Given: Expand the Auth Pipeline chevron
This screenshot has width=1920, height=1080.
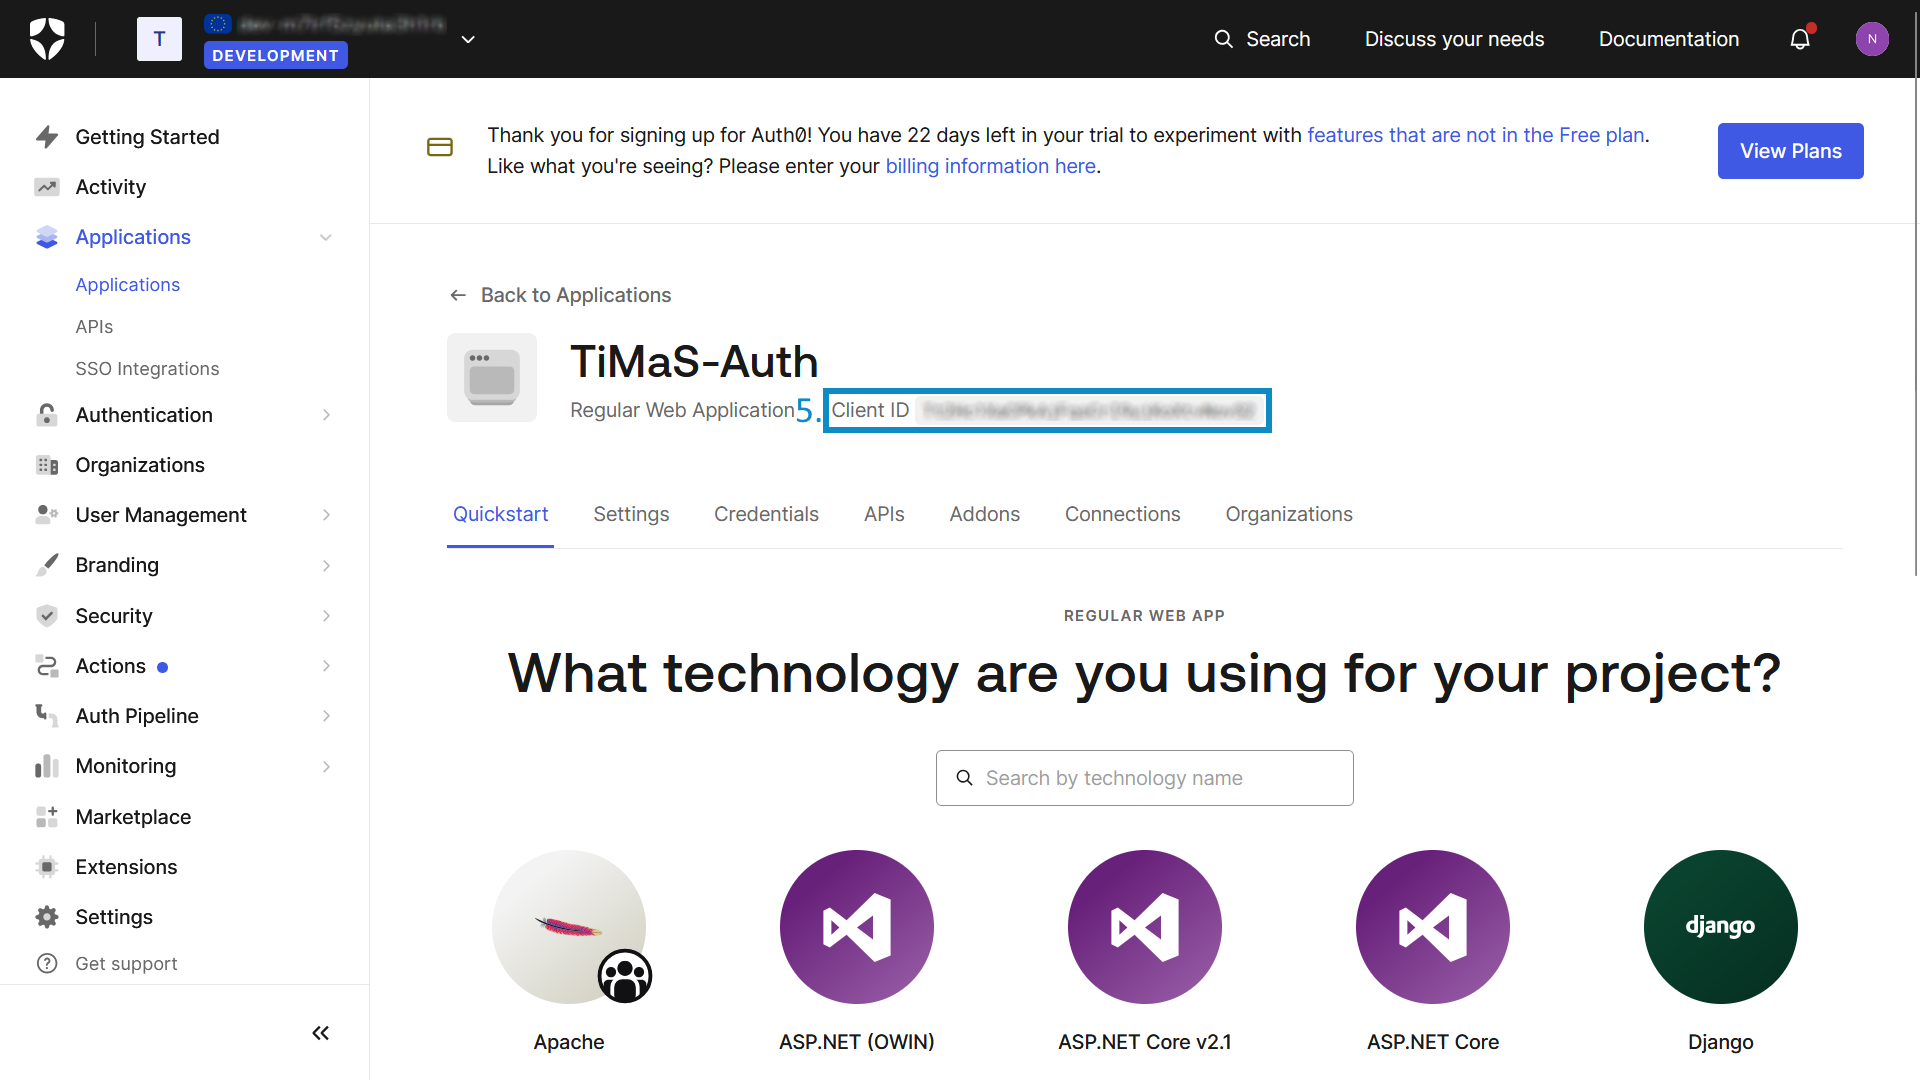Looking at the screenshot, I should coord(326,716).
